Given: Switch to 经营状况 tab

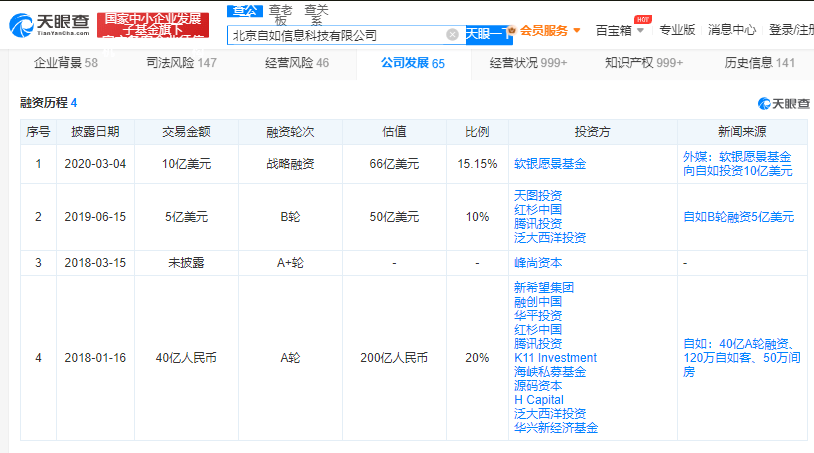Looking at the screenshot, I should [x=528, y=63].
